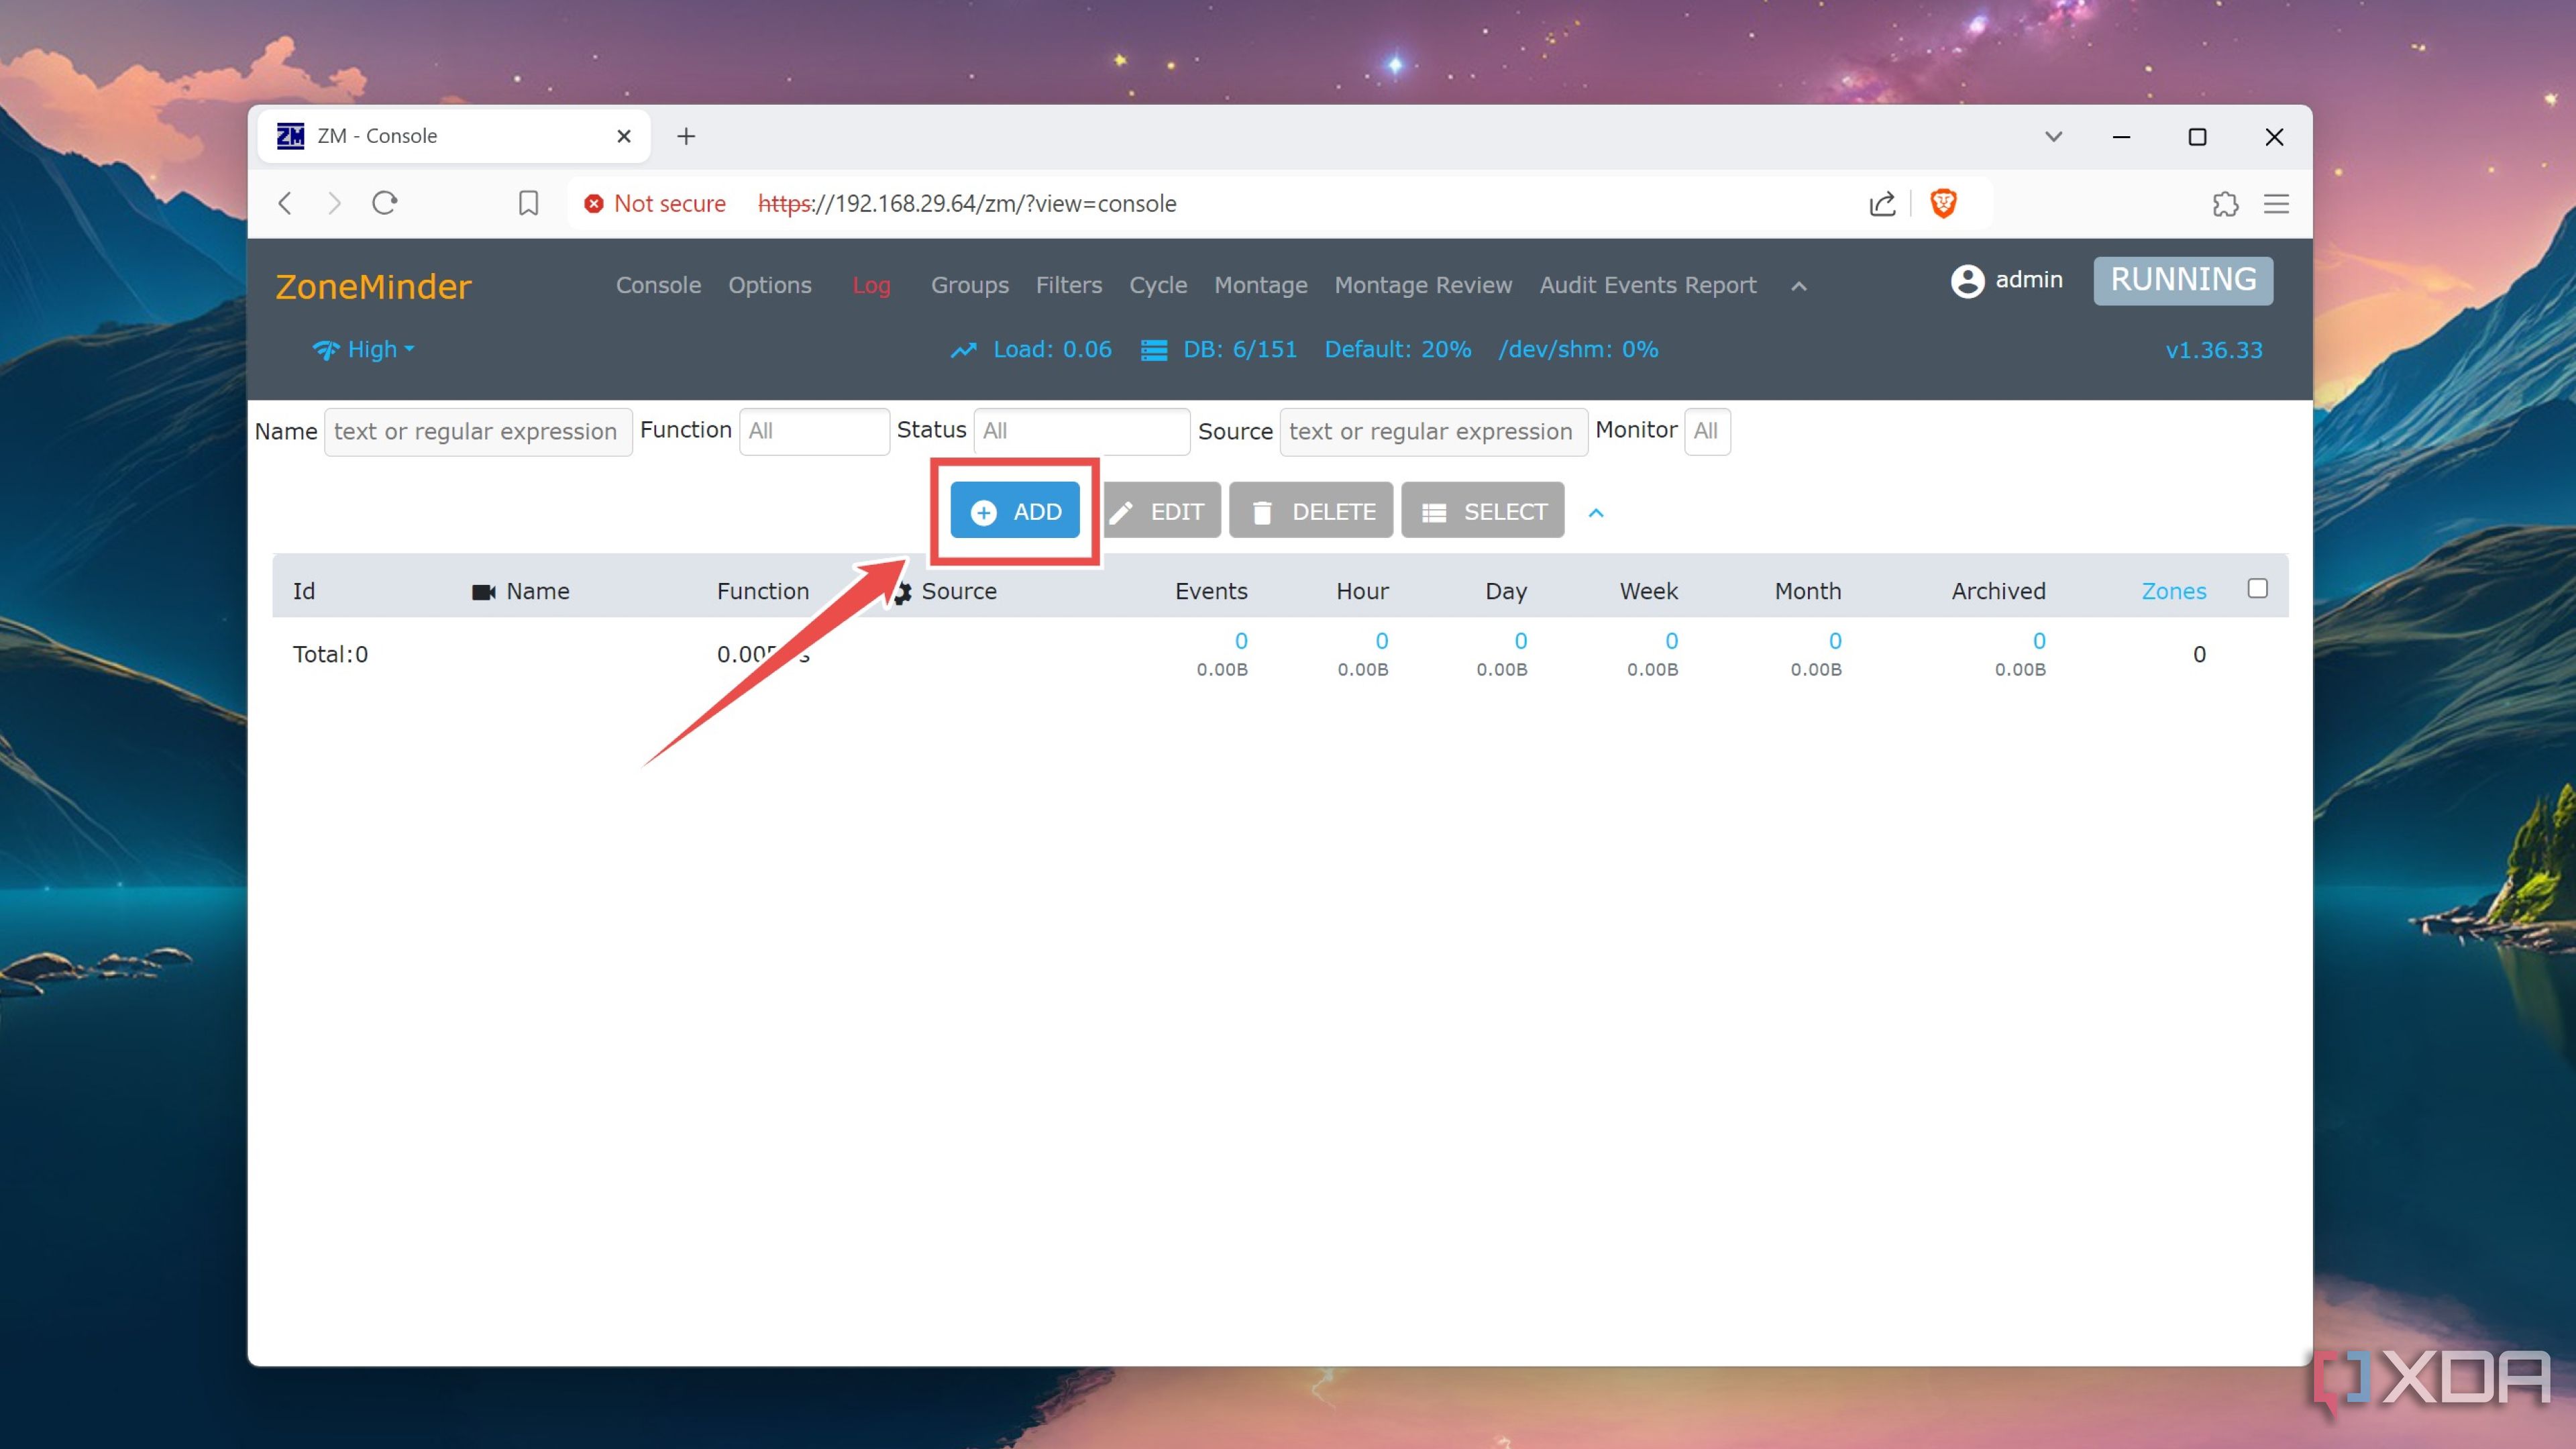Open the Options menu item
Image resolution: width=2576 pixels, height=1449 pixels.
[769, 285]
